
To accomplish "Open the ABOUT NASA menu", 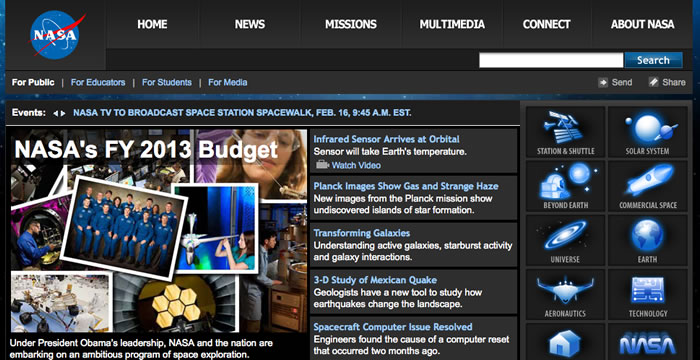I will click(642, 24).
